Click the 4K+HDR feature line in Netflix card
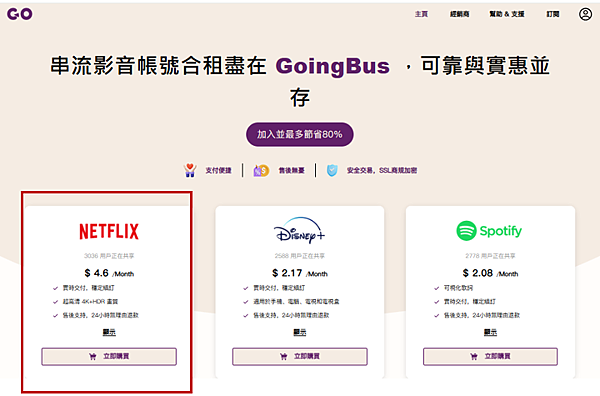Viewport: 600px width, 396px height. point(90,301)
